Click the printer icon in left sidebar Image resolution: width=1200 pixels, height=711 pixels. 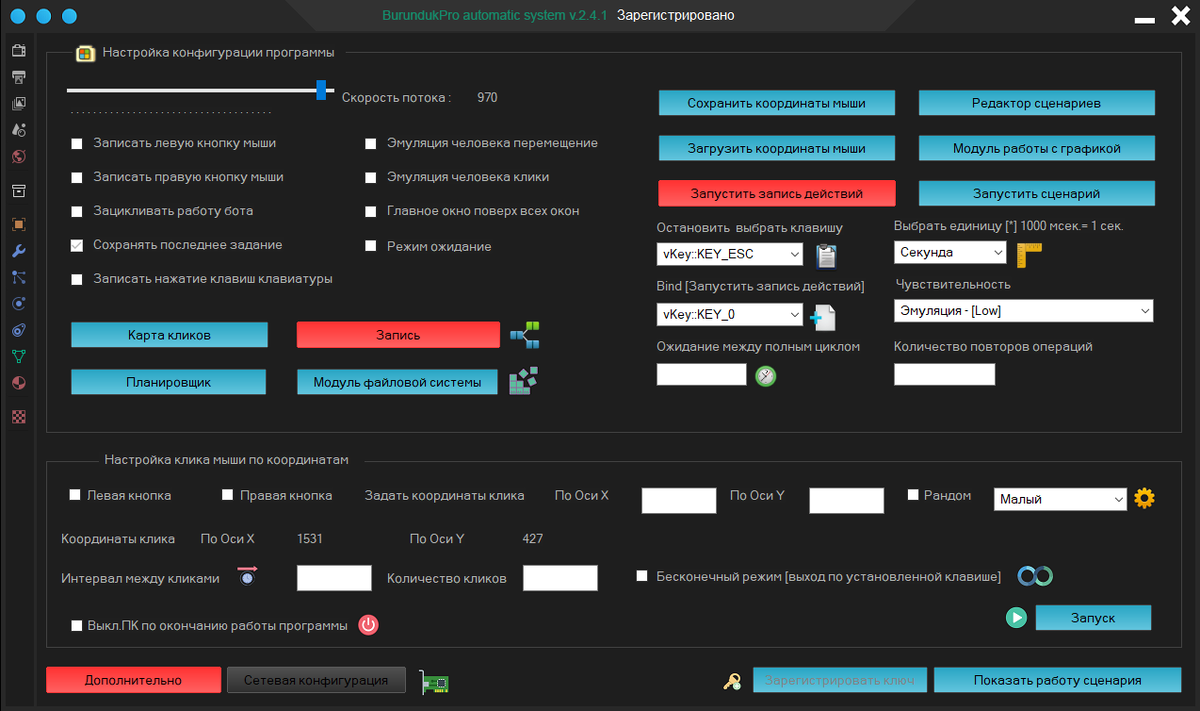point(18,77)
